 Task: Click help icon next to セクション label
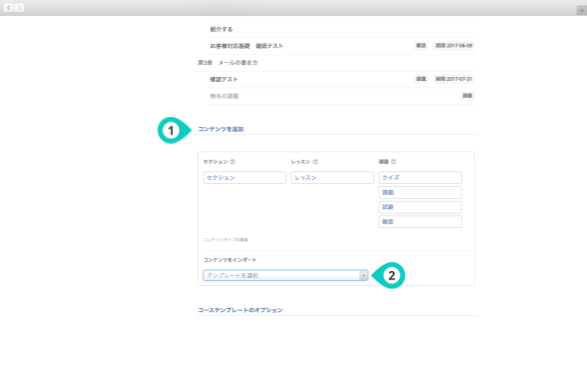[232, 162]
